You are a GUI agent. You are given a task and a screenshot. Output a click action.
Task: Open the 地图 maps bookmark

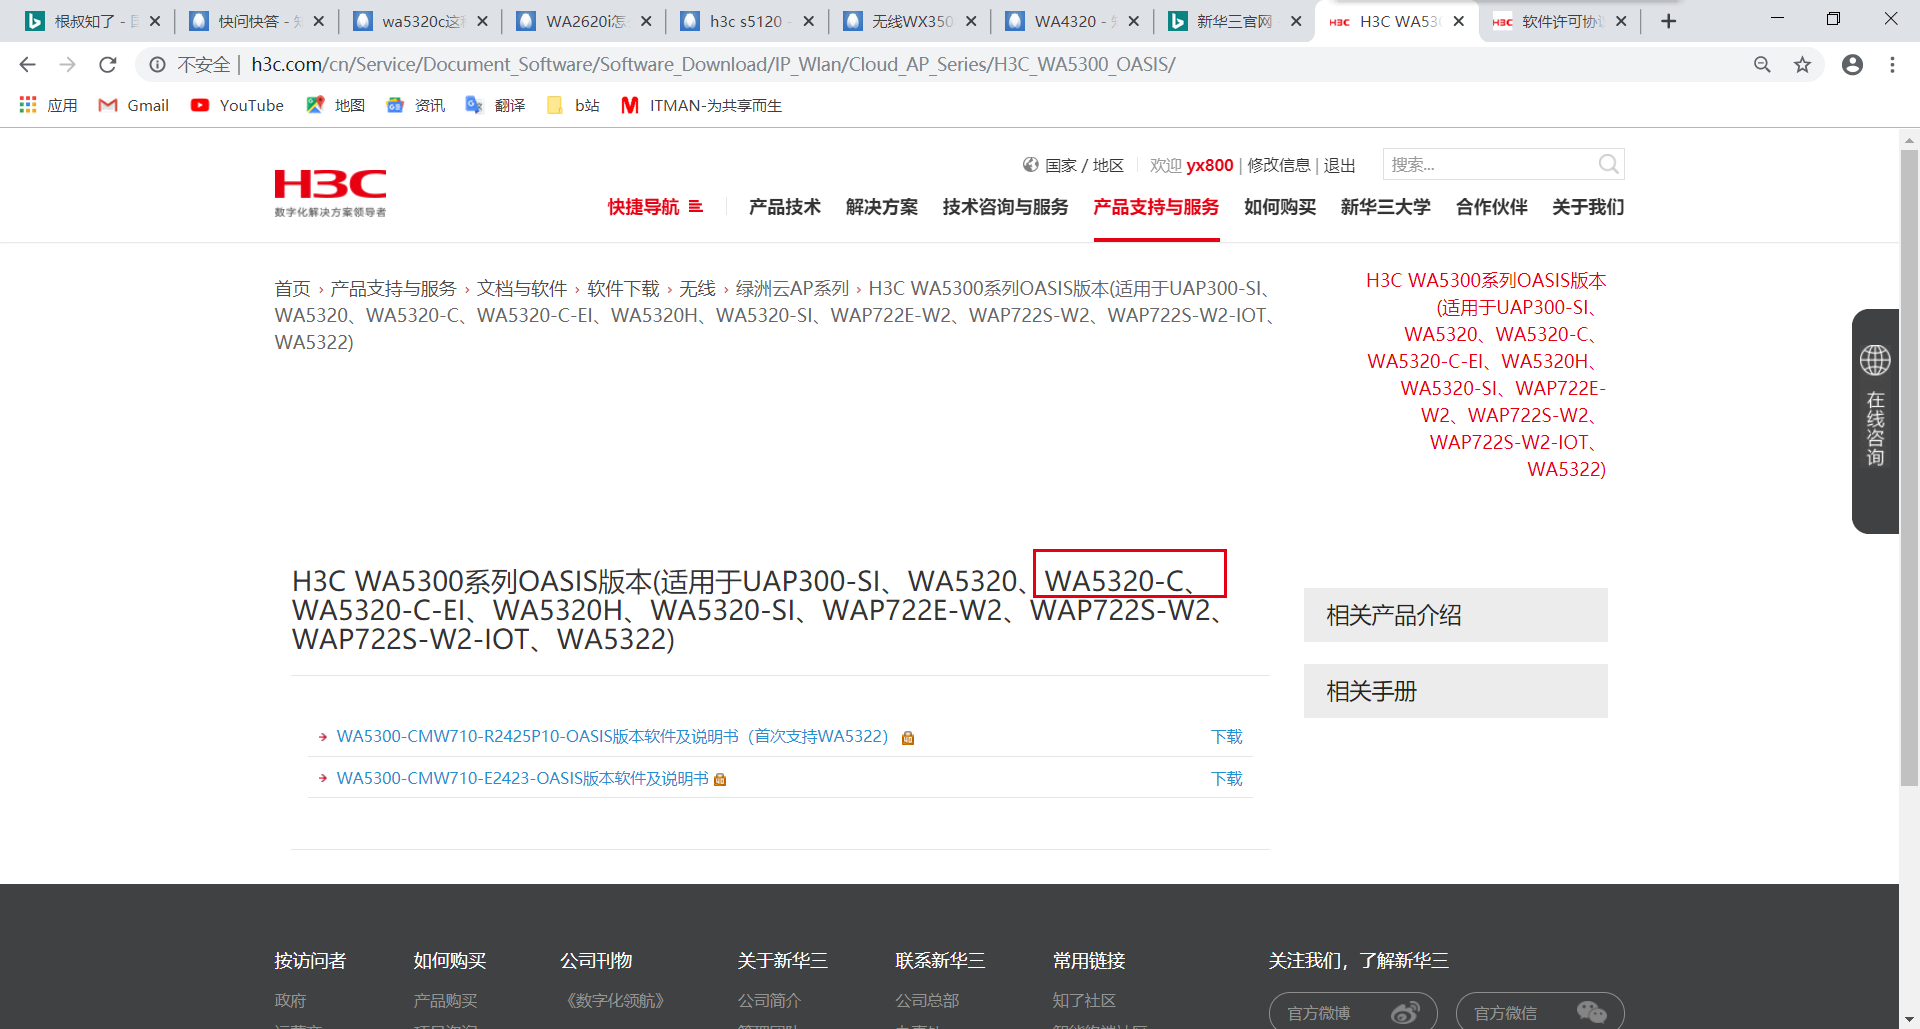[x=336, y=105]
